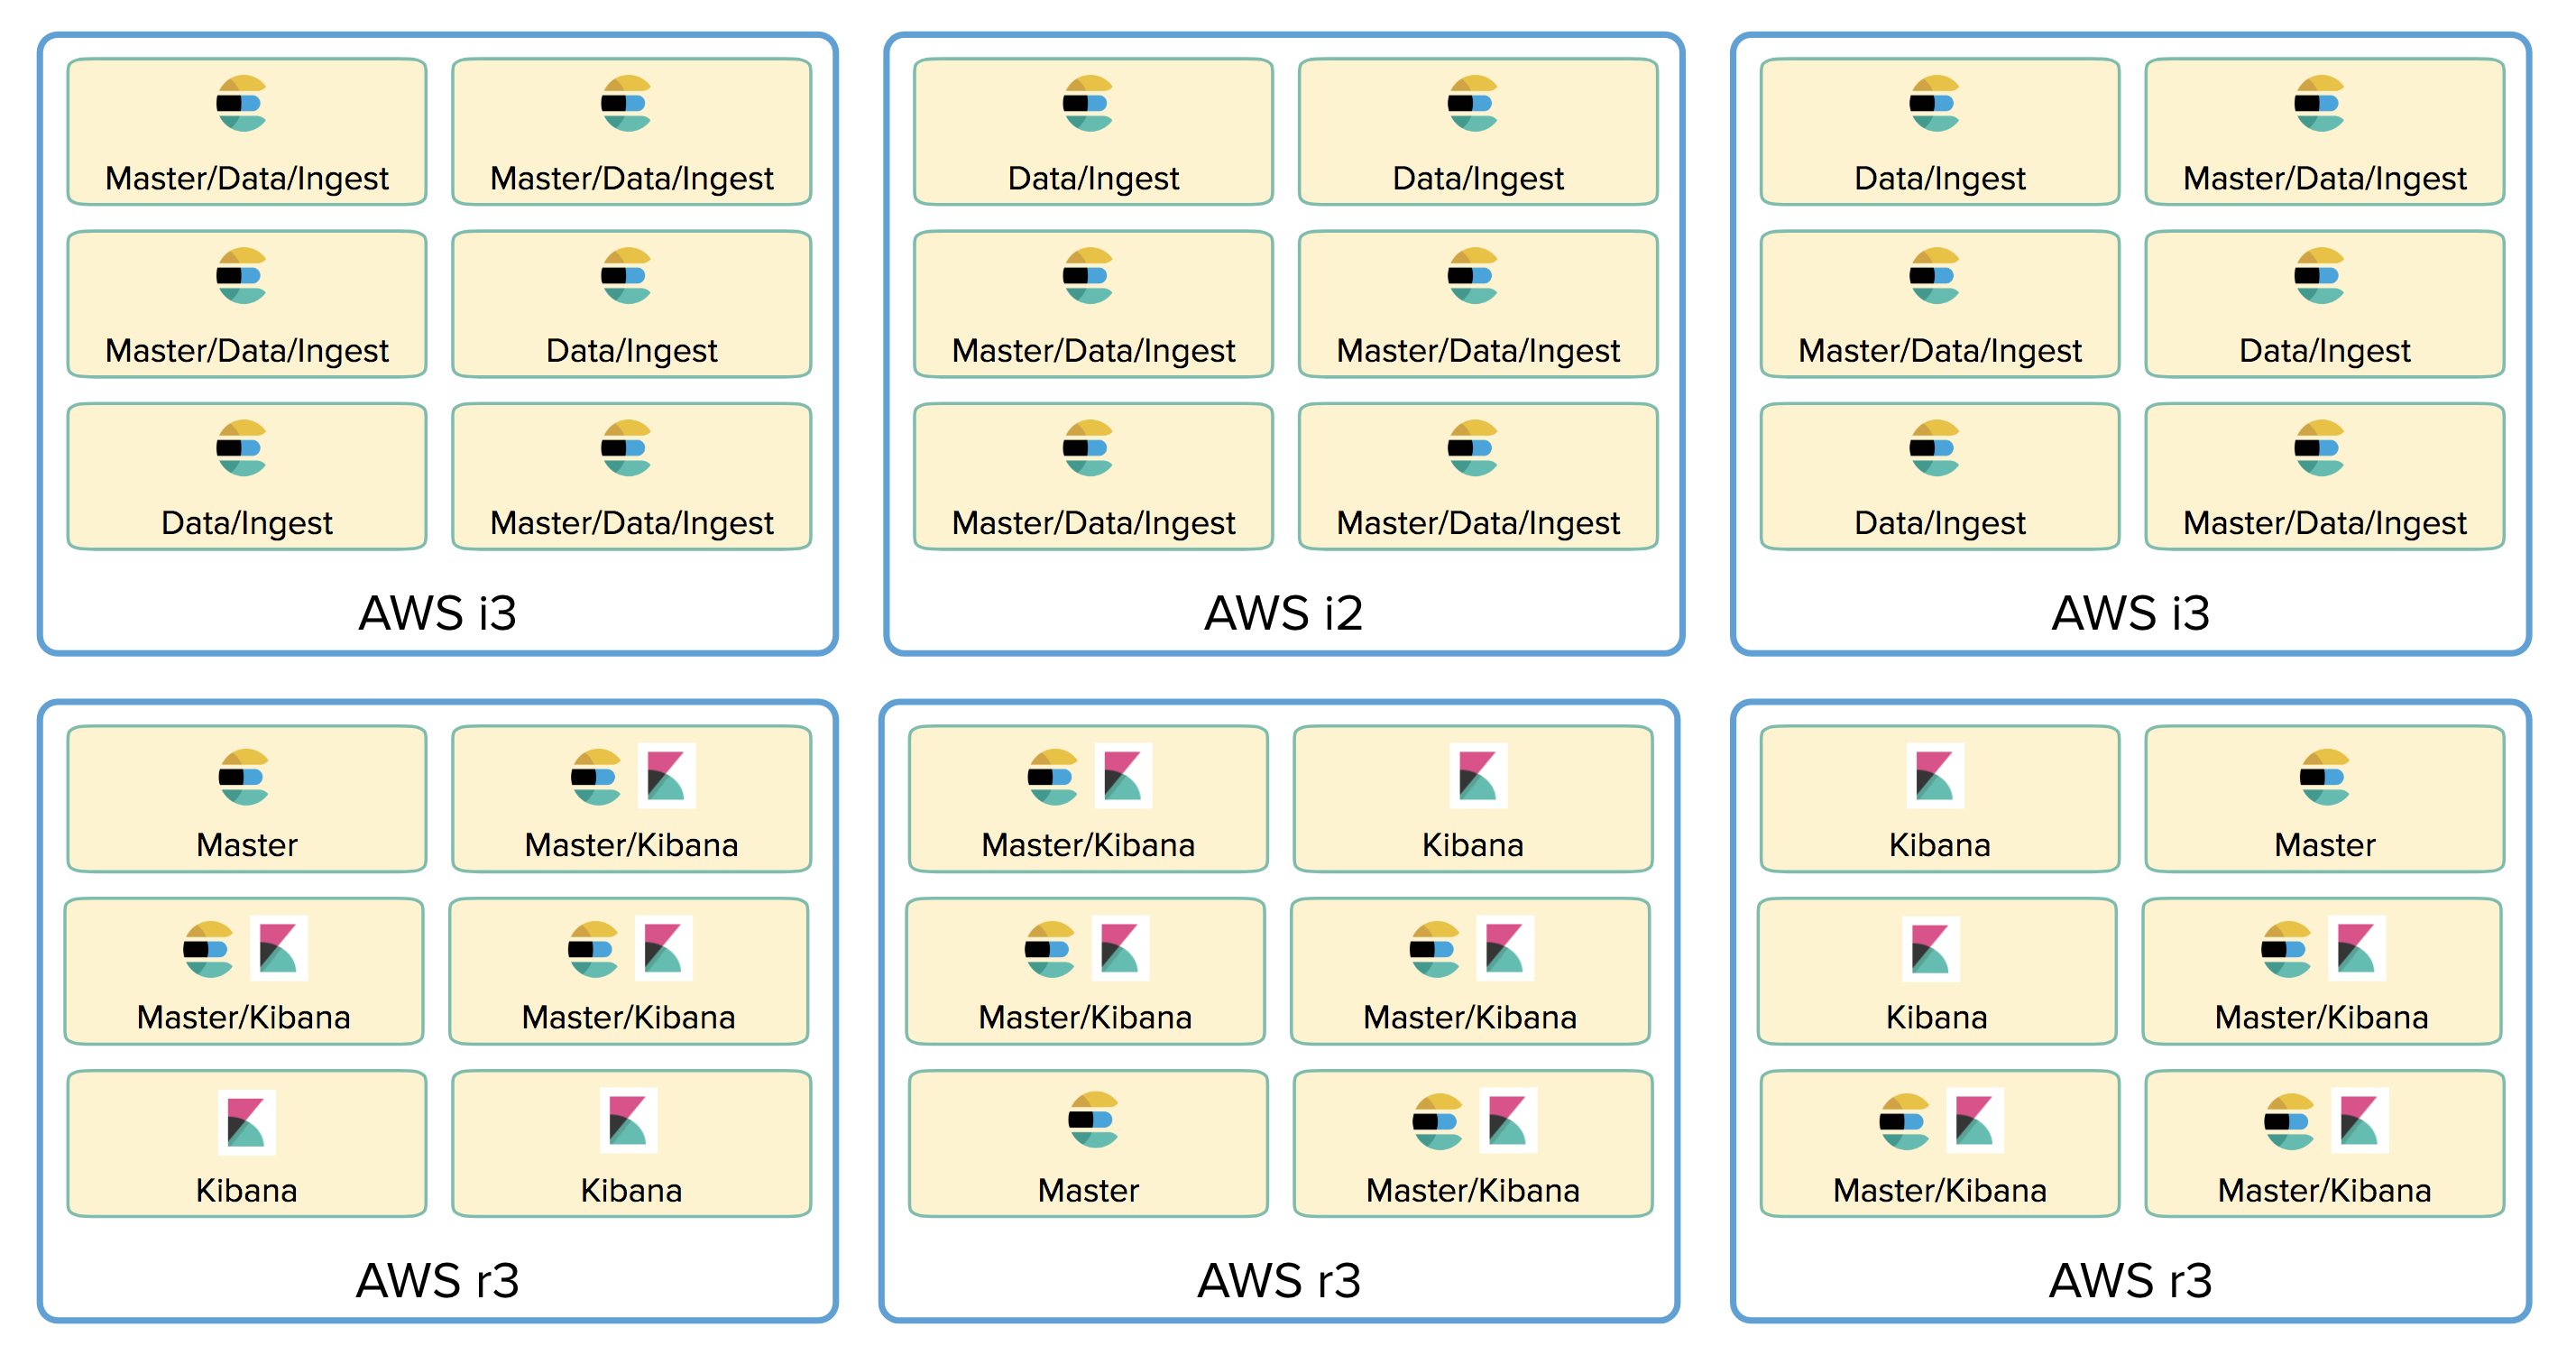Click Kibana icon of middle-row Master/Kibana, right r3 group
The image size is (2576, 1364).
click(2357, 948)
